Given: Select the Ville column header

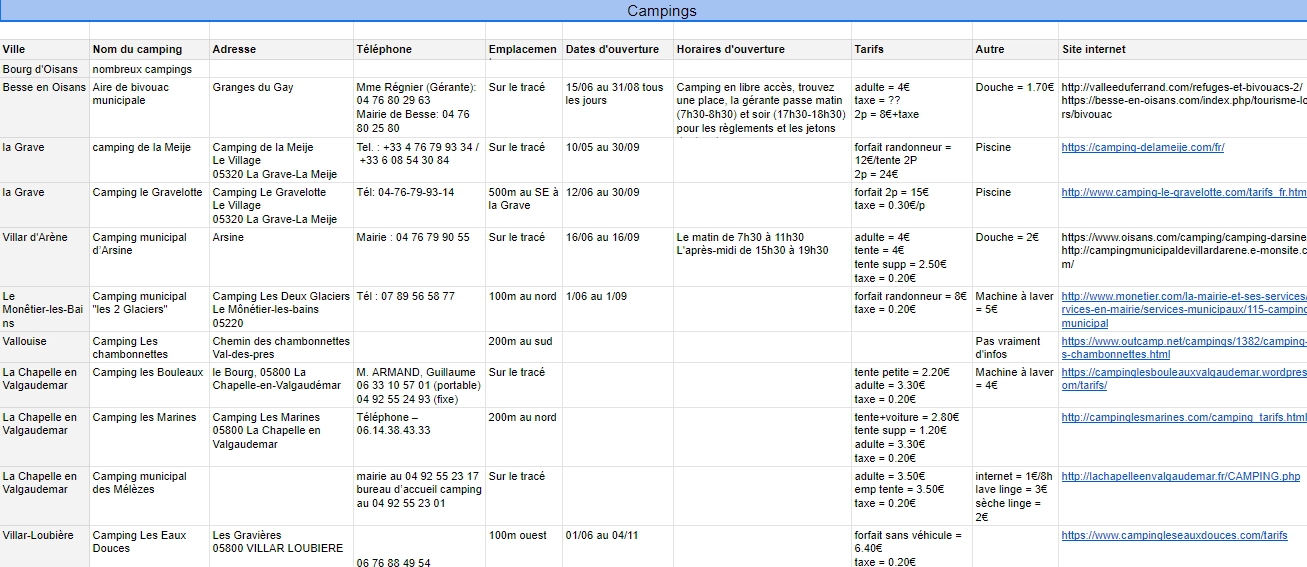Looking at the screenshot, I should tap(45, 49).
